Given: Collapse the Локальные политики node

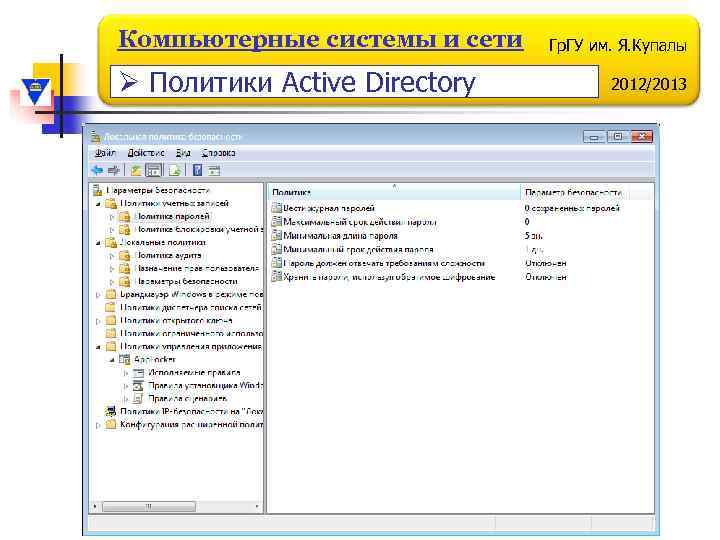Looking at the screenshot, I should click(98, 242).
